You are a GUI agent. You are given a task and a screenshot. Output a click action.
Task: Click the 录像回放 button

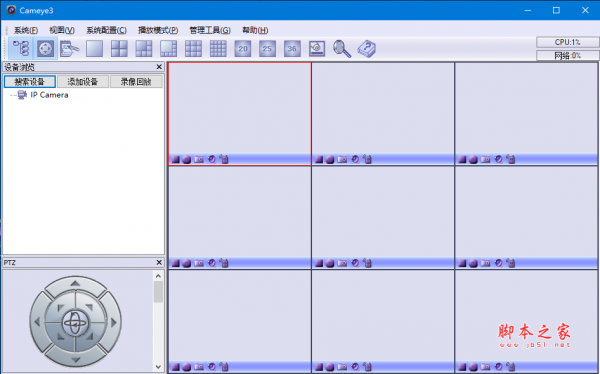coord(136,82)
